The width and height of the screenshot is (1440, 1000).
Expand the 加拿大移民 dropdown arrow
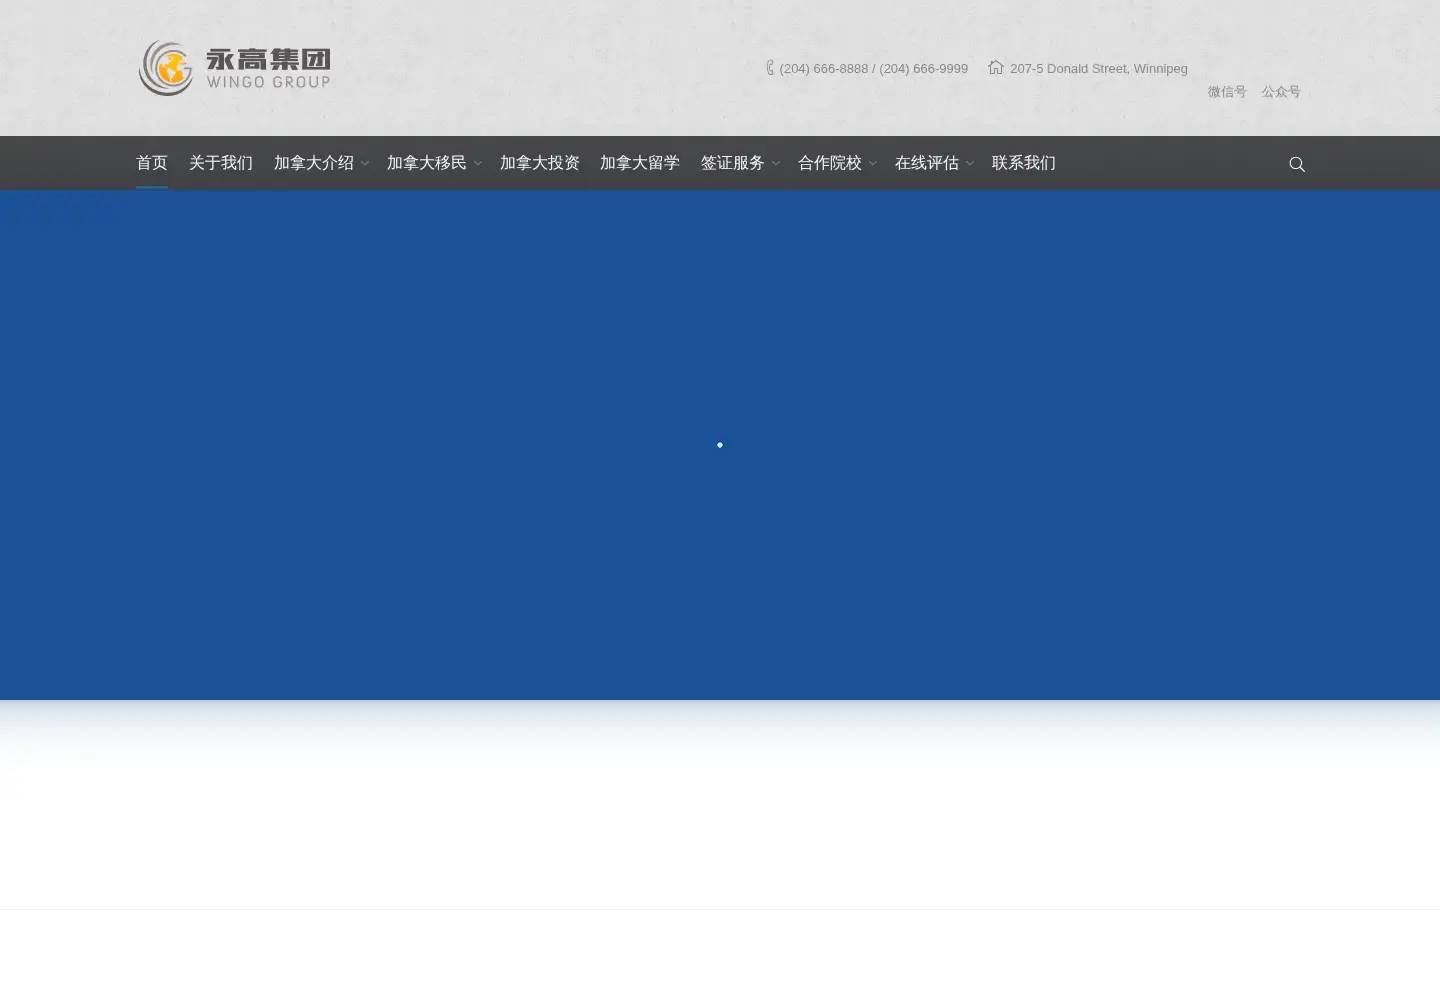click(x=478, y=163)
